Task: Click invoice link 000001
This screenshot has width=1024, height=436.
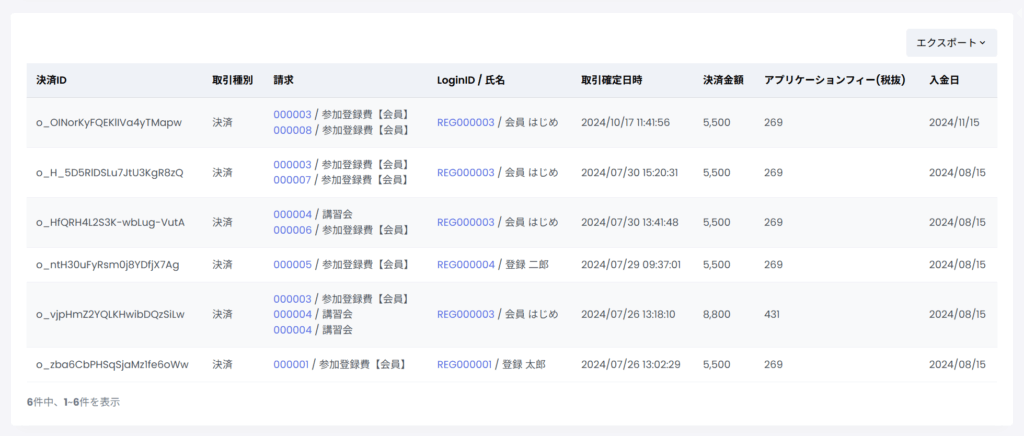Action: click(291, 365)
